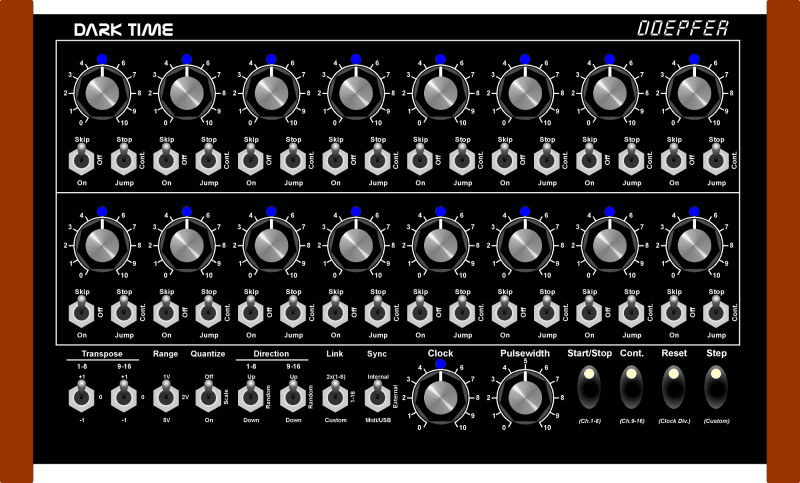Viewport: 800px width, 483px height.
Task: Toggle the Sync source switch
Action: (378, 396)
